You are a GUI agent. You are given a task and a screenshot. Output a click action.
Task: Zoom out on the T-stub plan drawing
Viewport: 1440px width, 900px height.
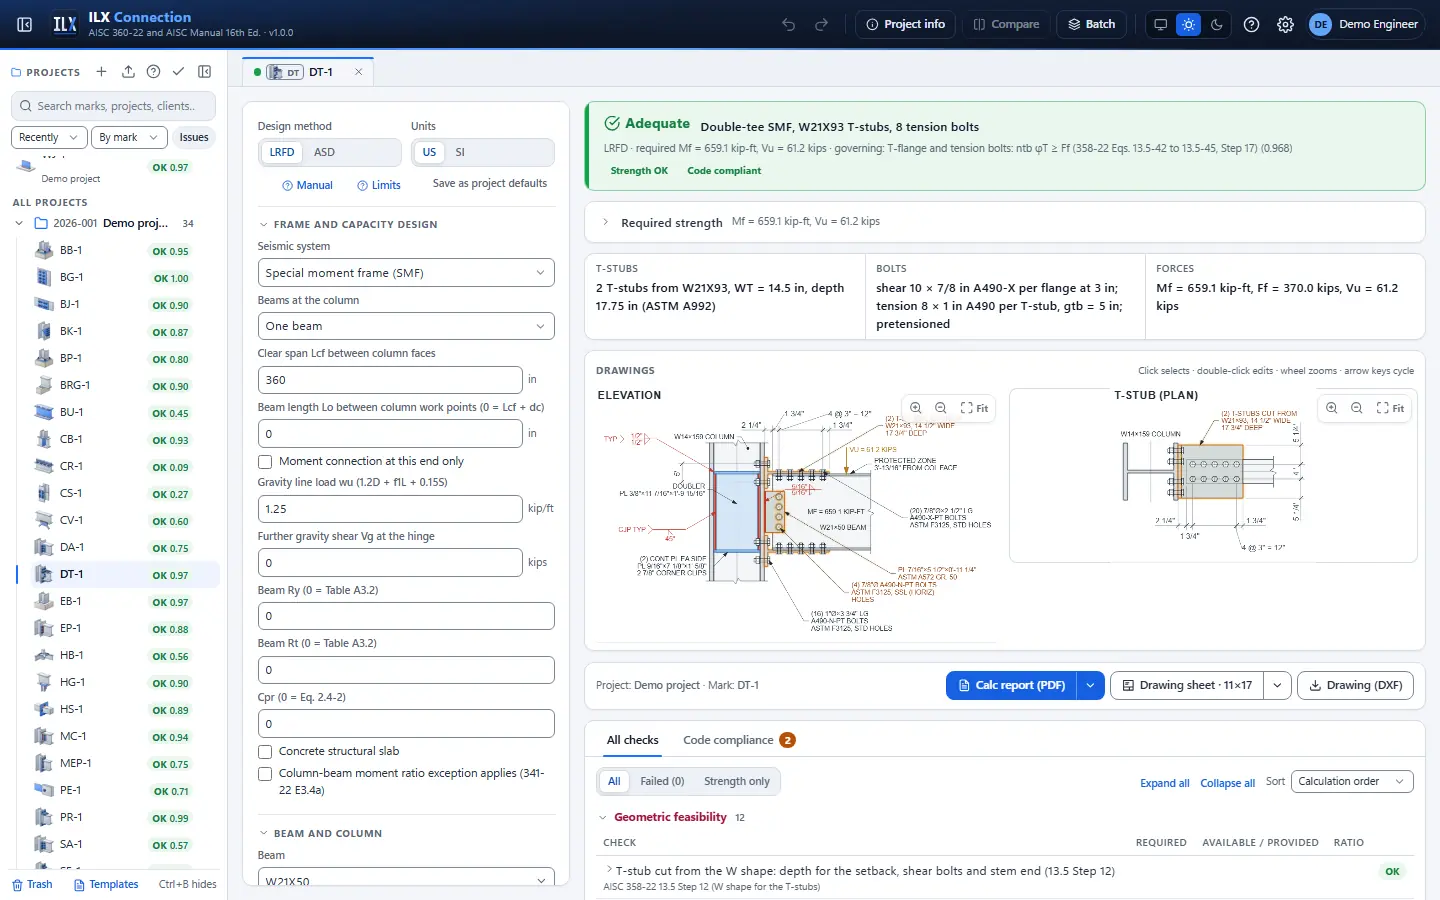tap(1357, 408)
